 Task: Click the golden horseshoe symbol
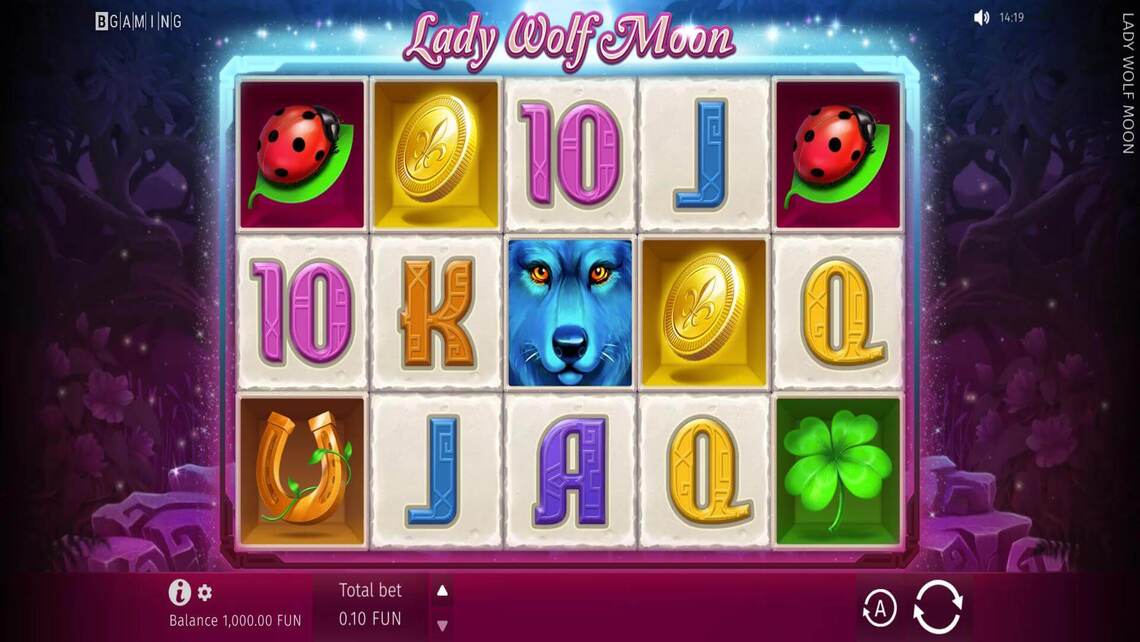pyautogui.click(x=302, y=471)
